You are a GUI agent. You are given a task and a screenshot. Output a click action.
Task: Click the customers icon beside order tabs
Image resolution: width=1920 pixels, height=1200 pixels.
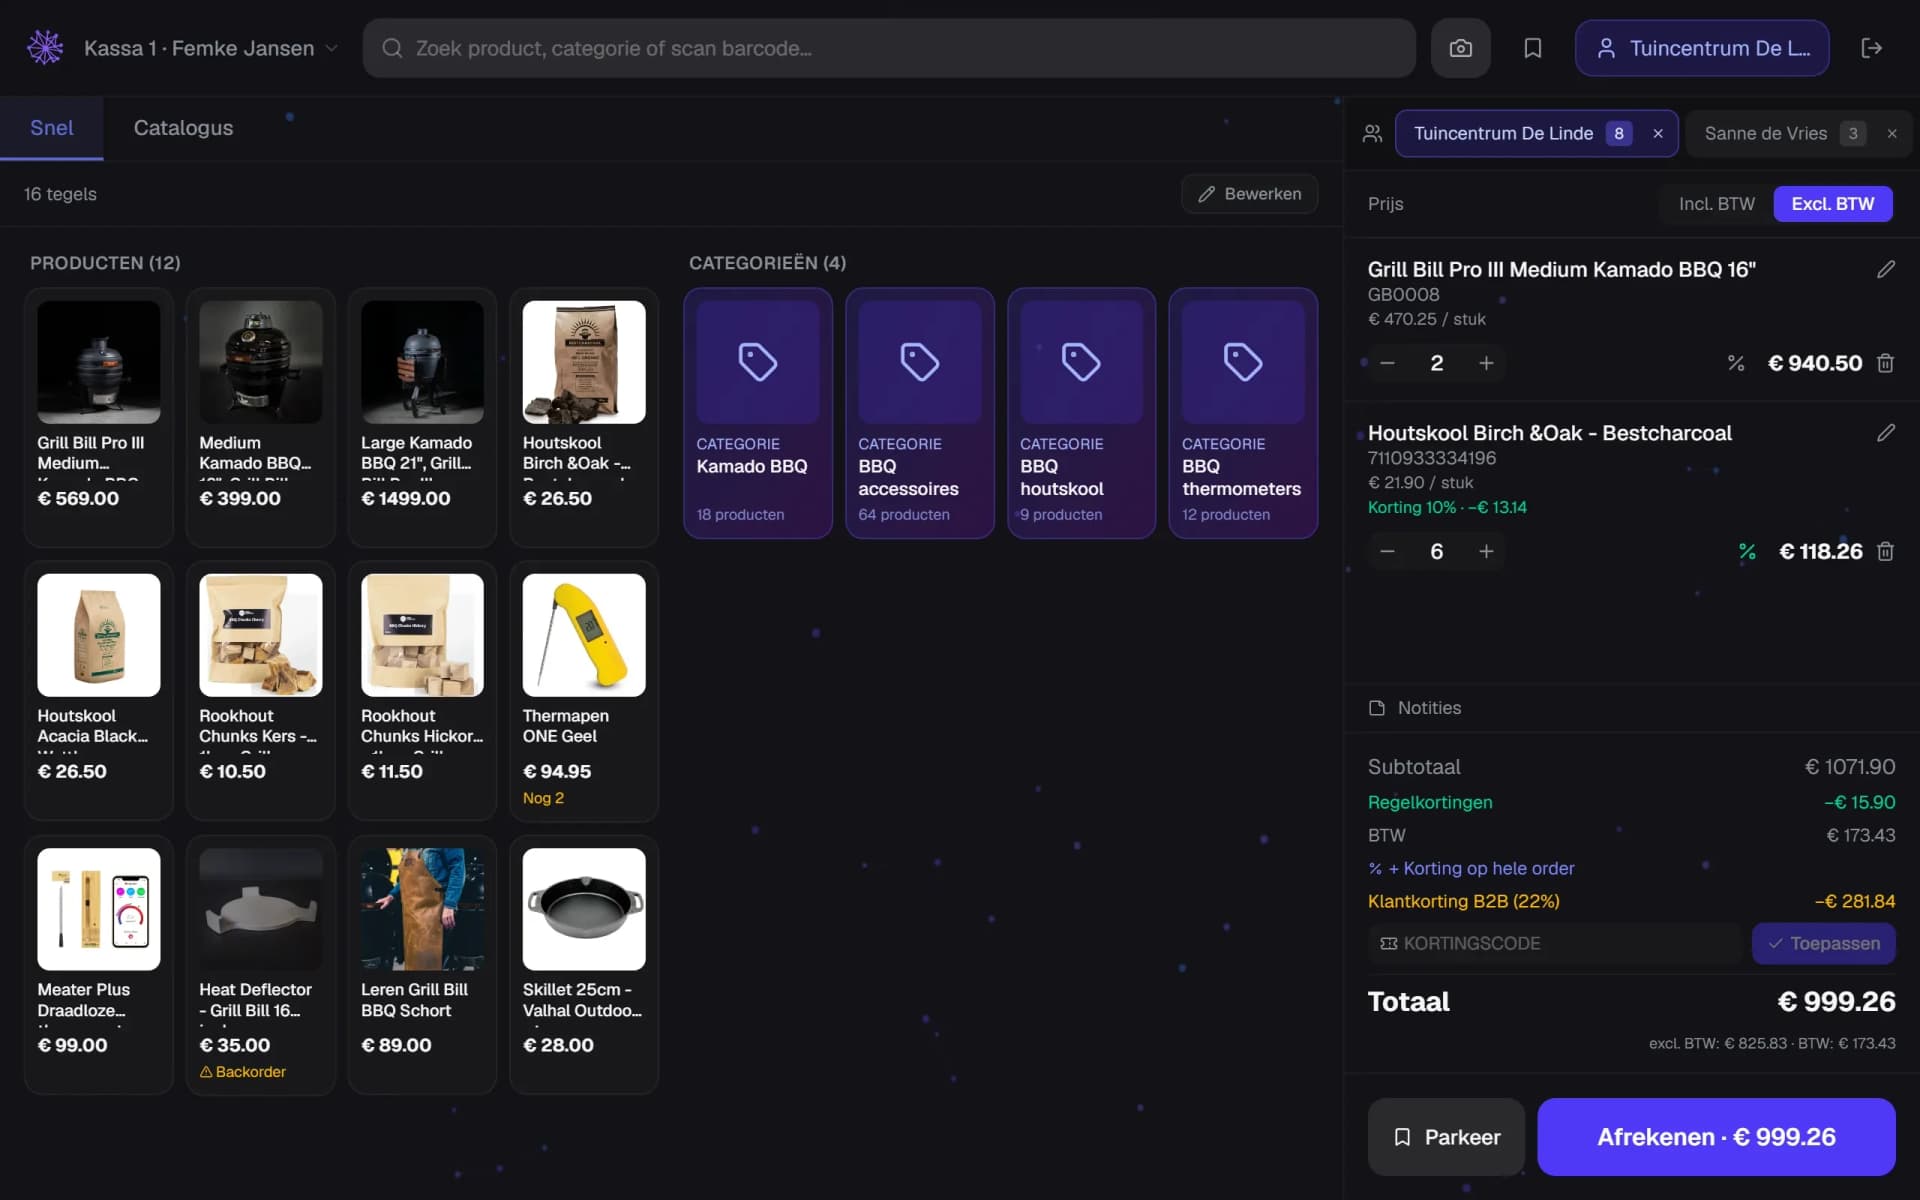point(1372,134)
